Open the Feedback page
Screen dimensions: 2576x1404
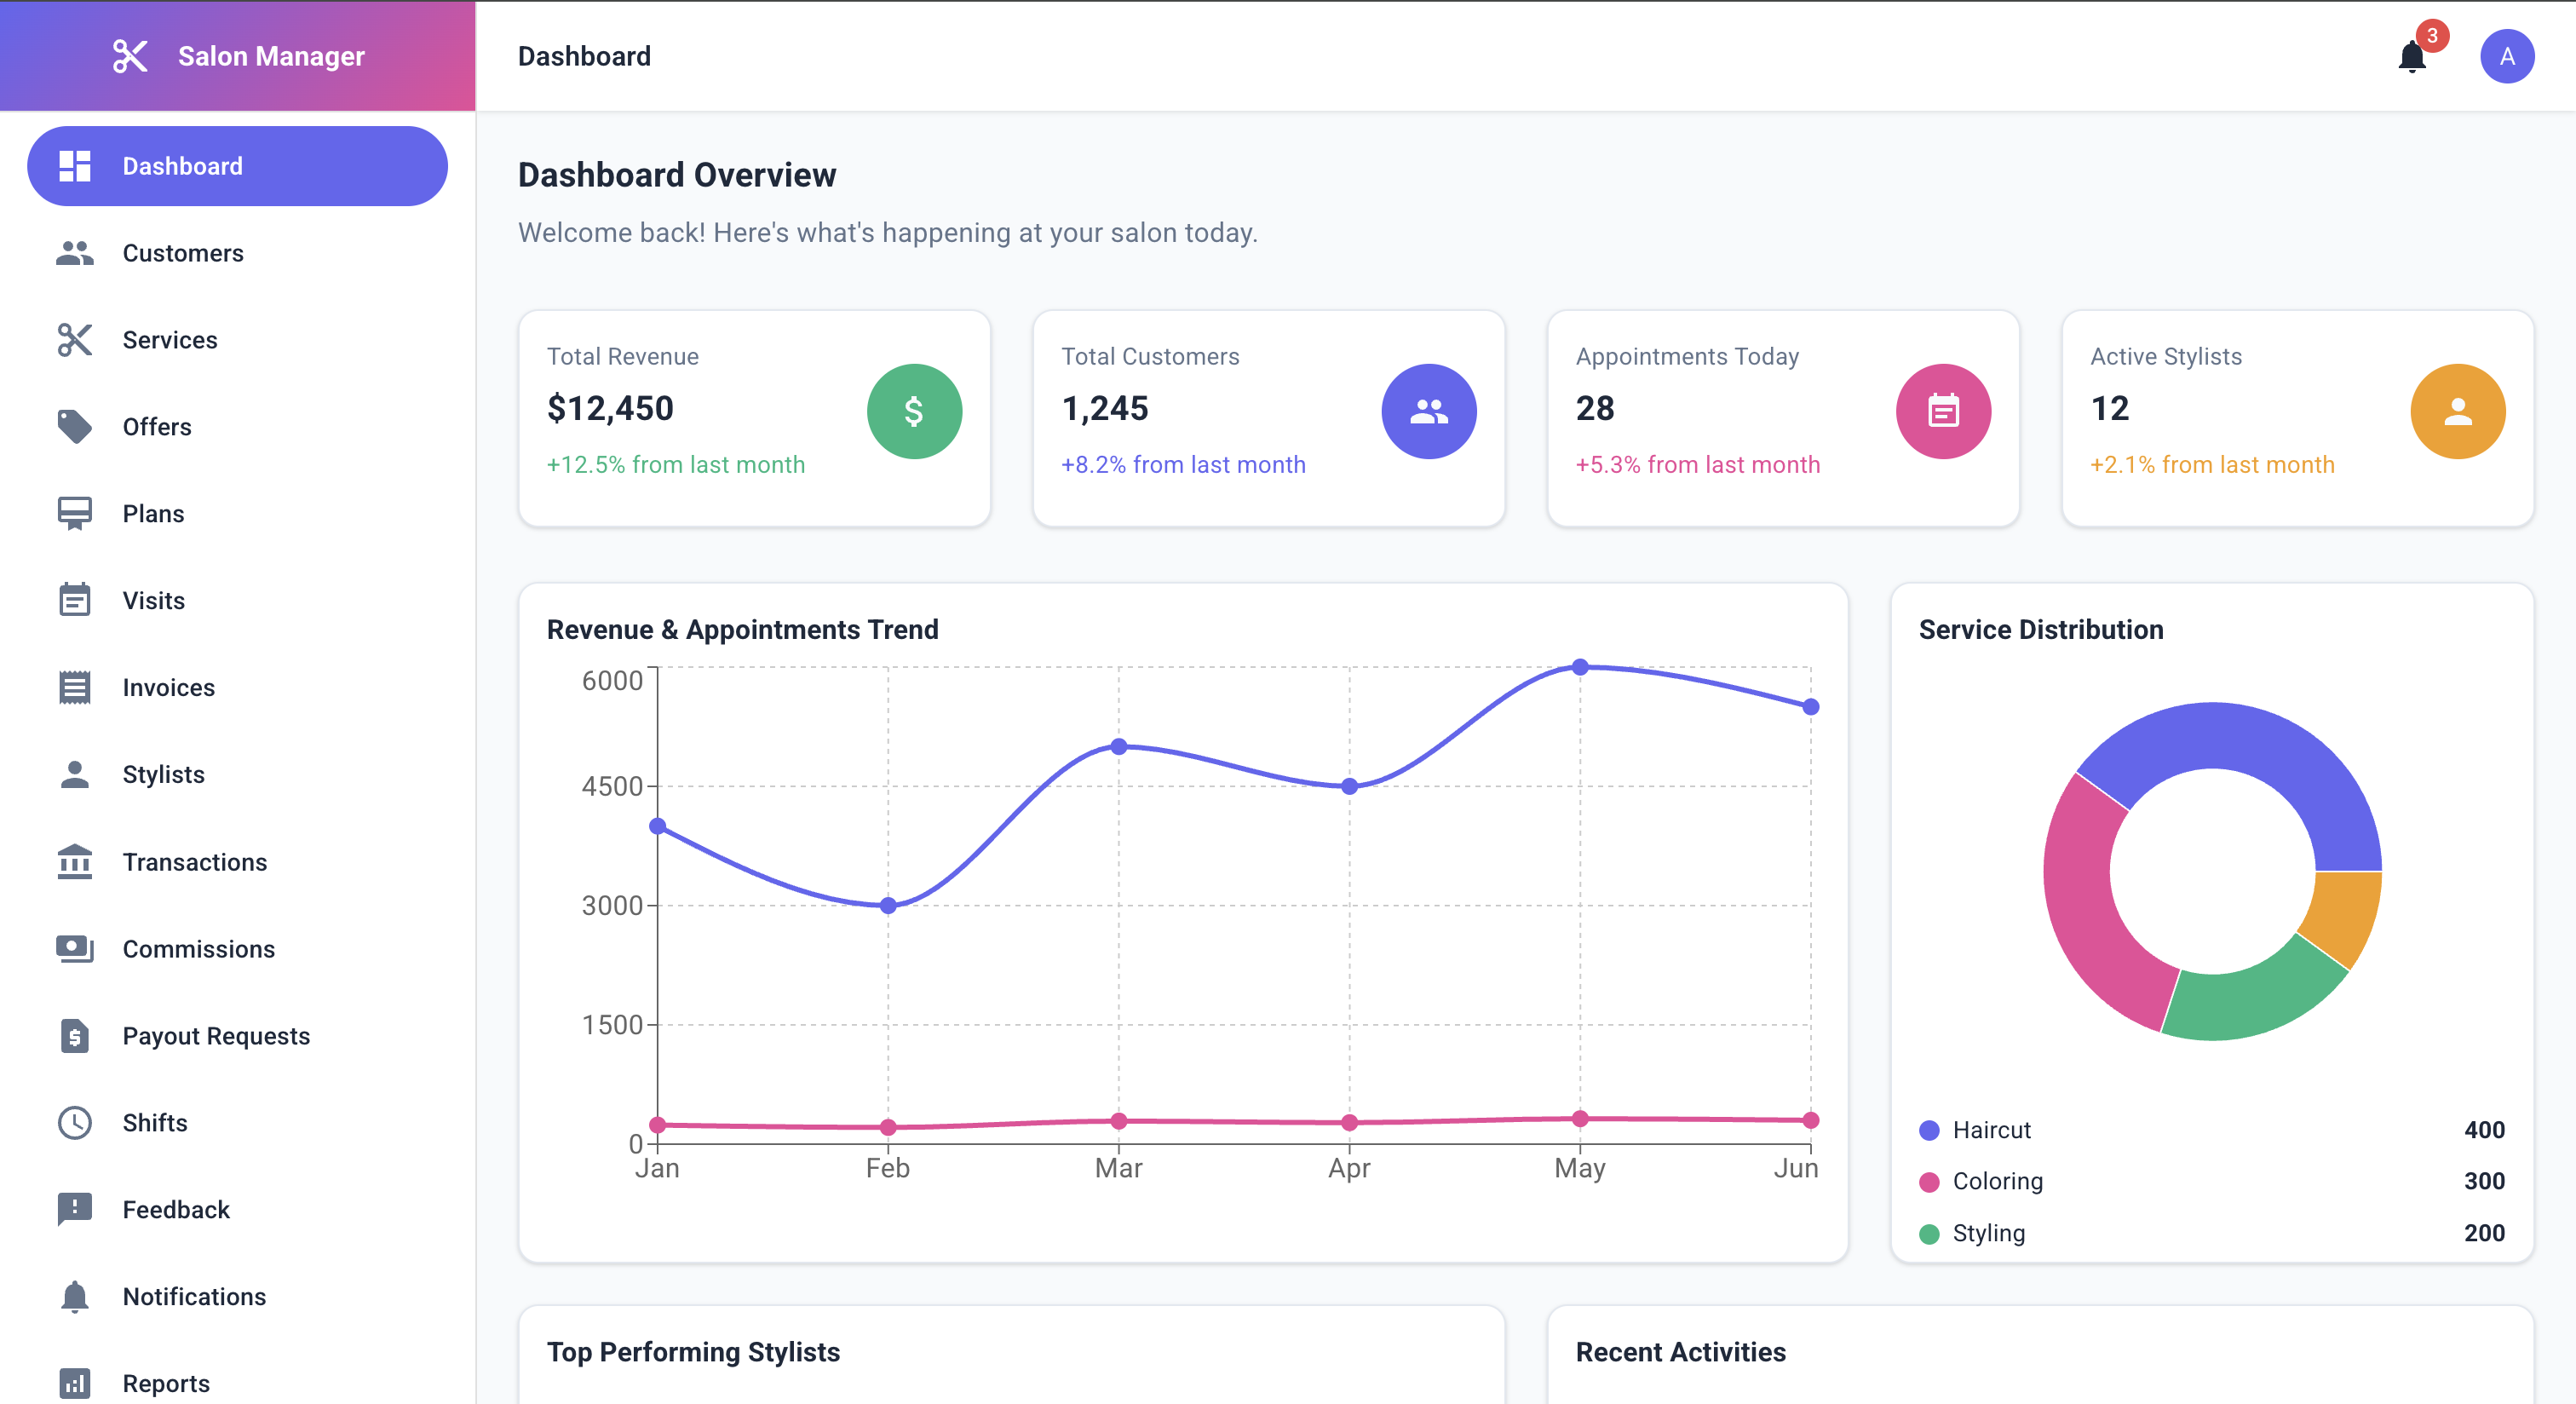176,1210
